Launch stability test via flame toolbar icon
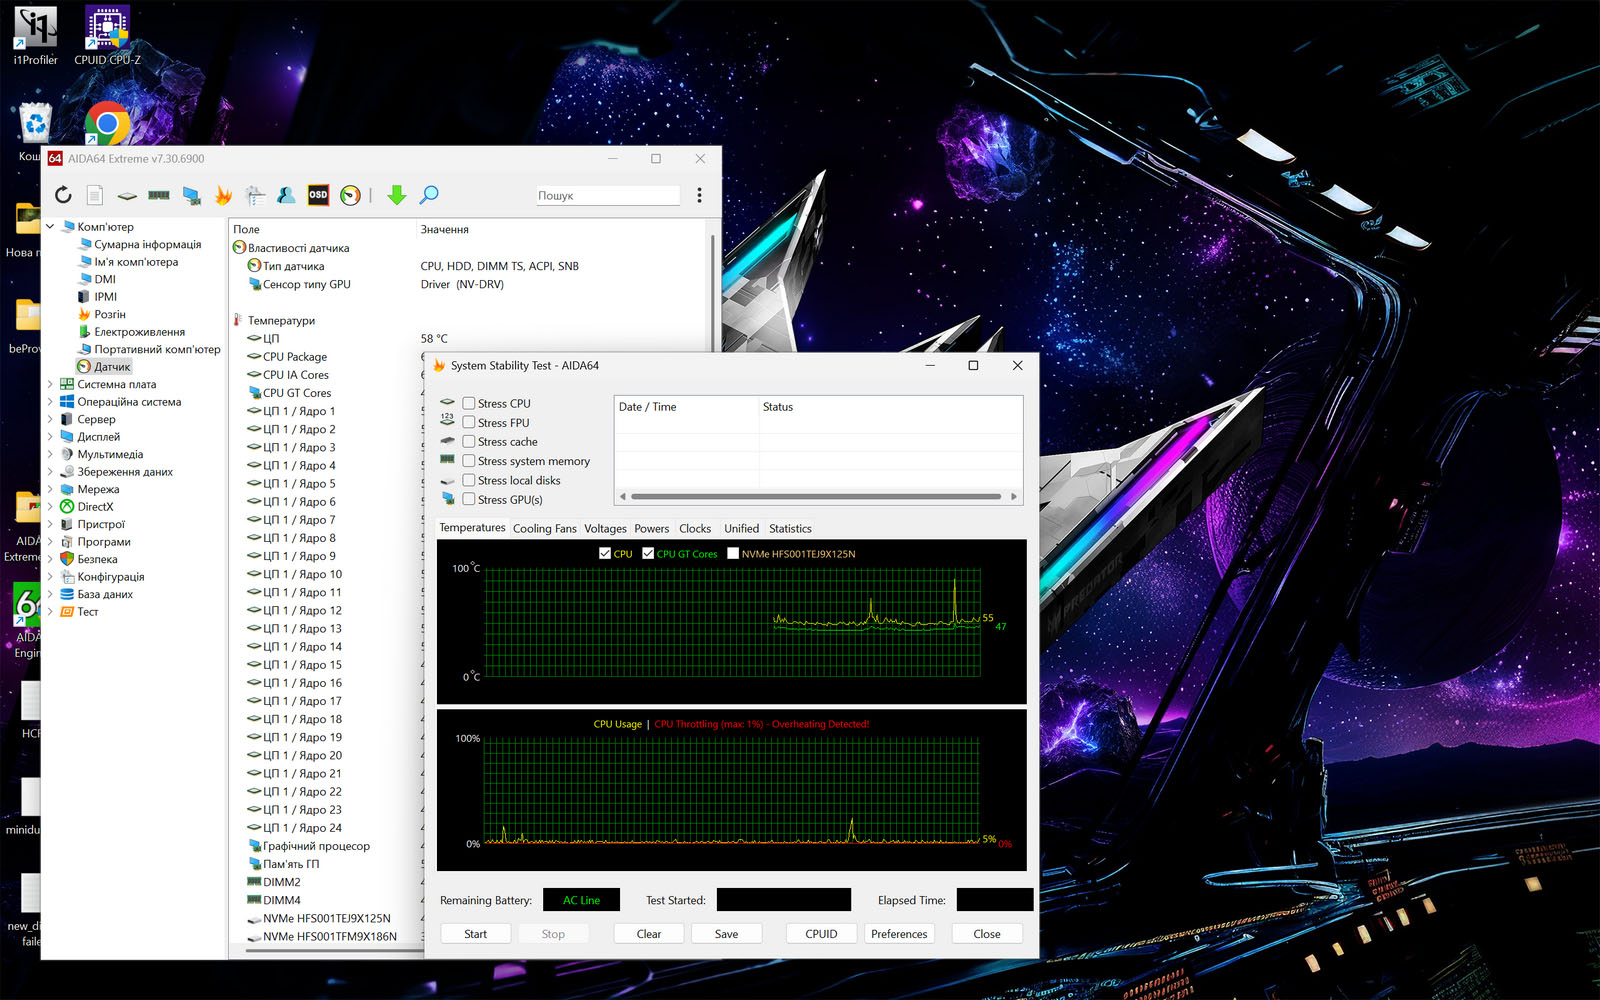This screenshot has width=1600, height=1000. [223, 195]
